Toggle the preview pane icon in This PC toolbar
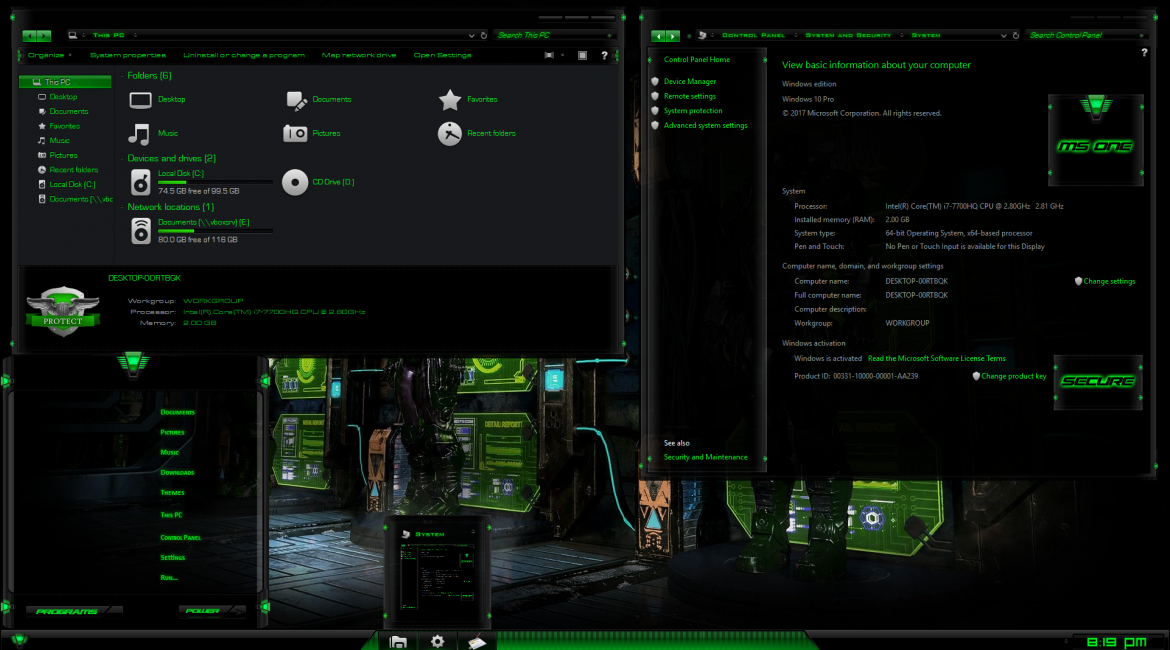Viewport: 1170px width, 650px height. (x=583, y=55)
